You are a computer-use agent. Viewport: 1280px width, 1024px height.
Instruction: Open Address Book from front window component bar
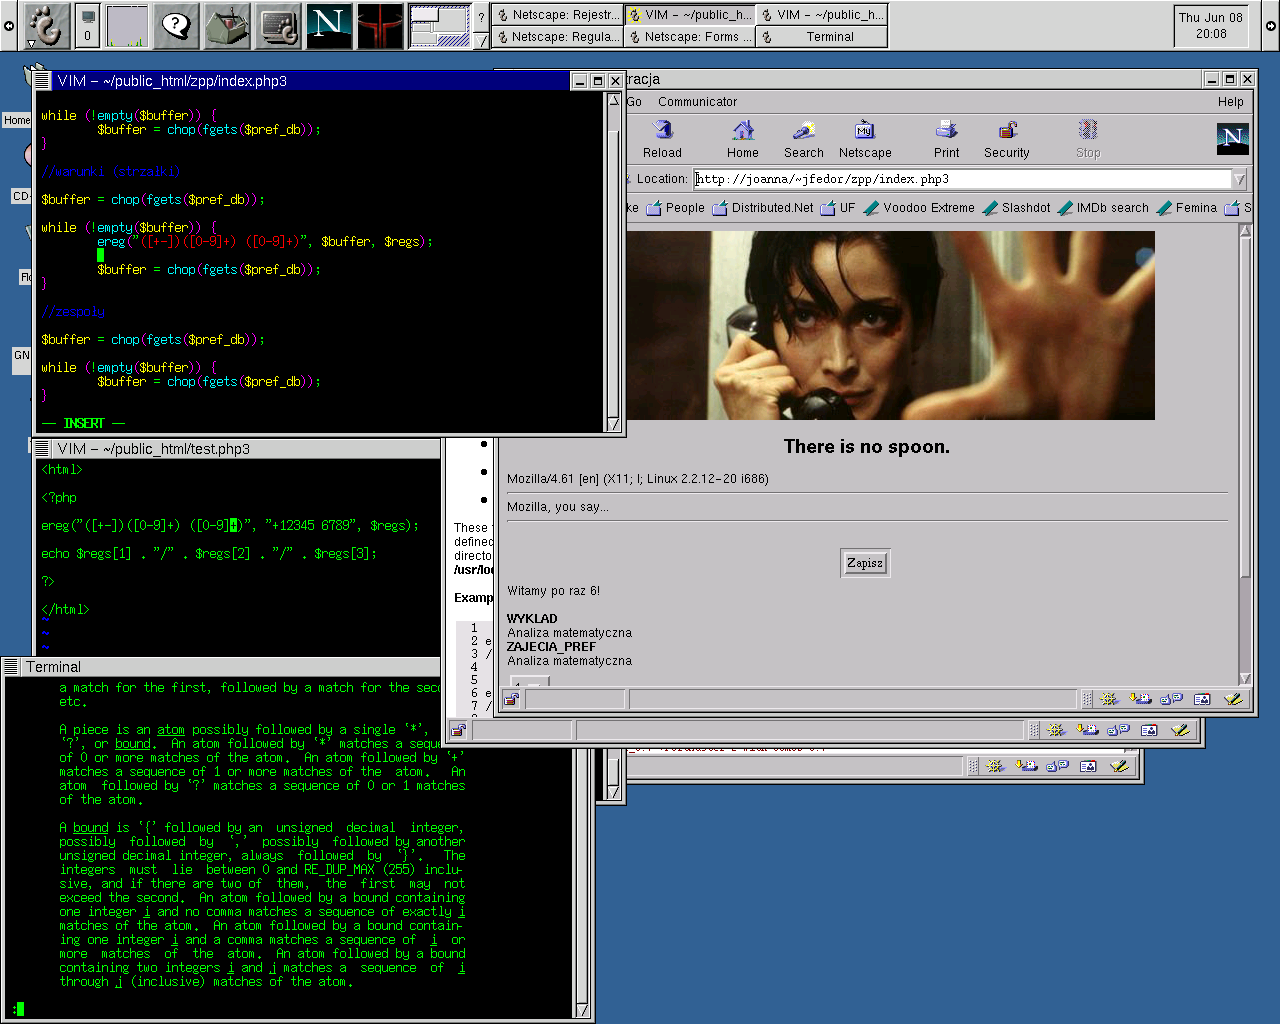(1202, 699)
